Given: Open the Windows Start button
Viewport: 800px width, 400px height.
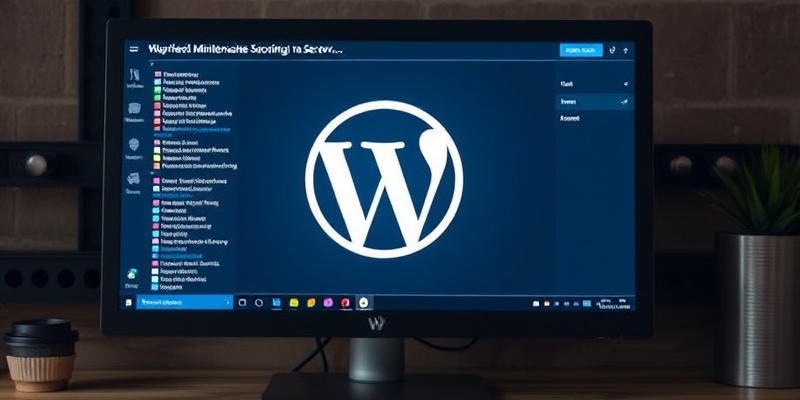Looking at the screenshot, I should point(128,303).
